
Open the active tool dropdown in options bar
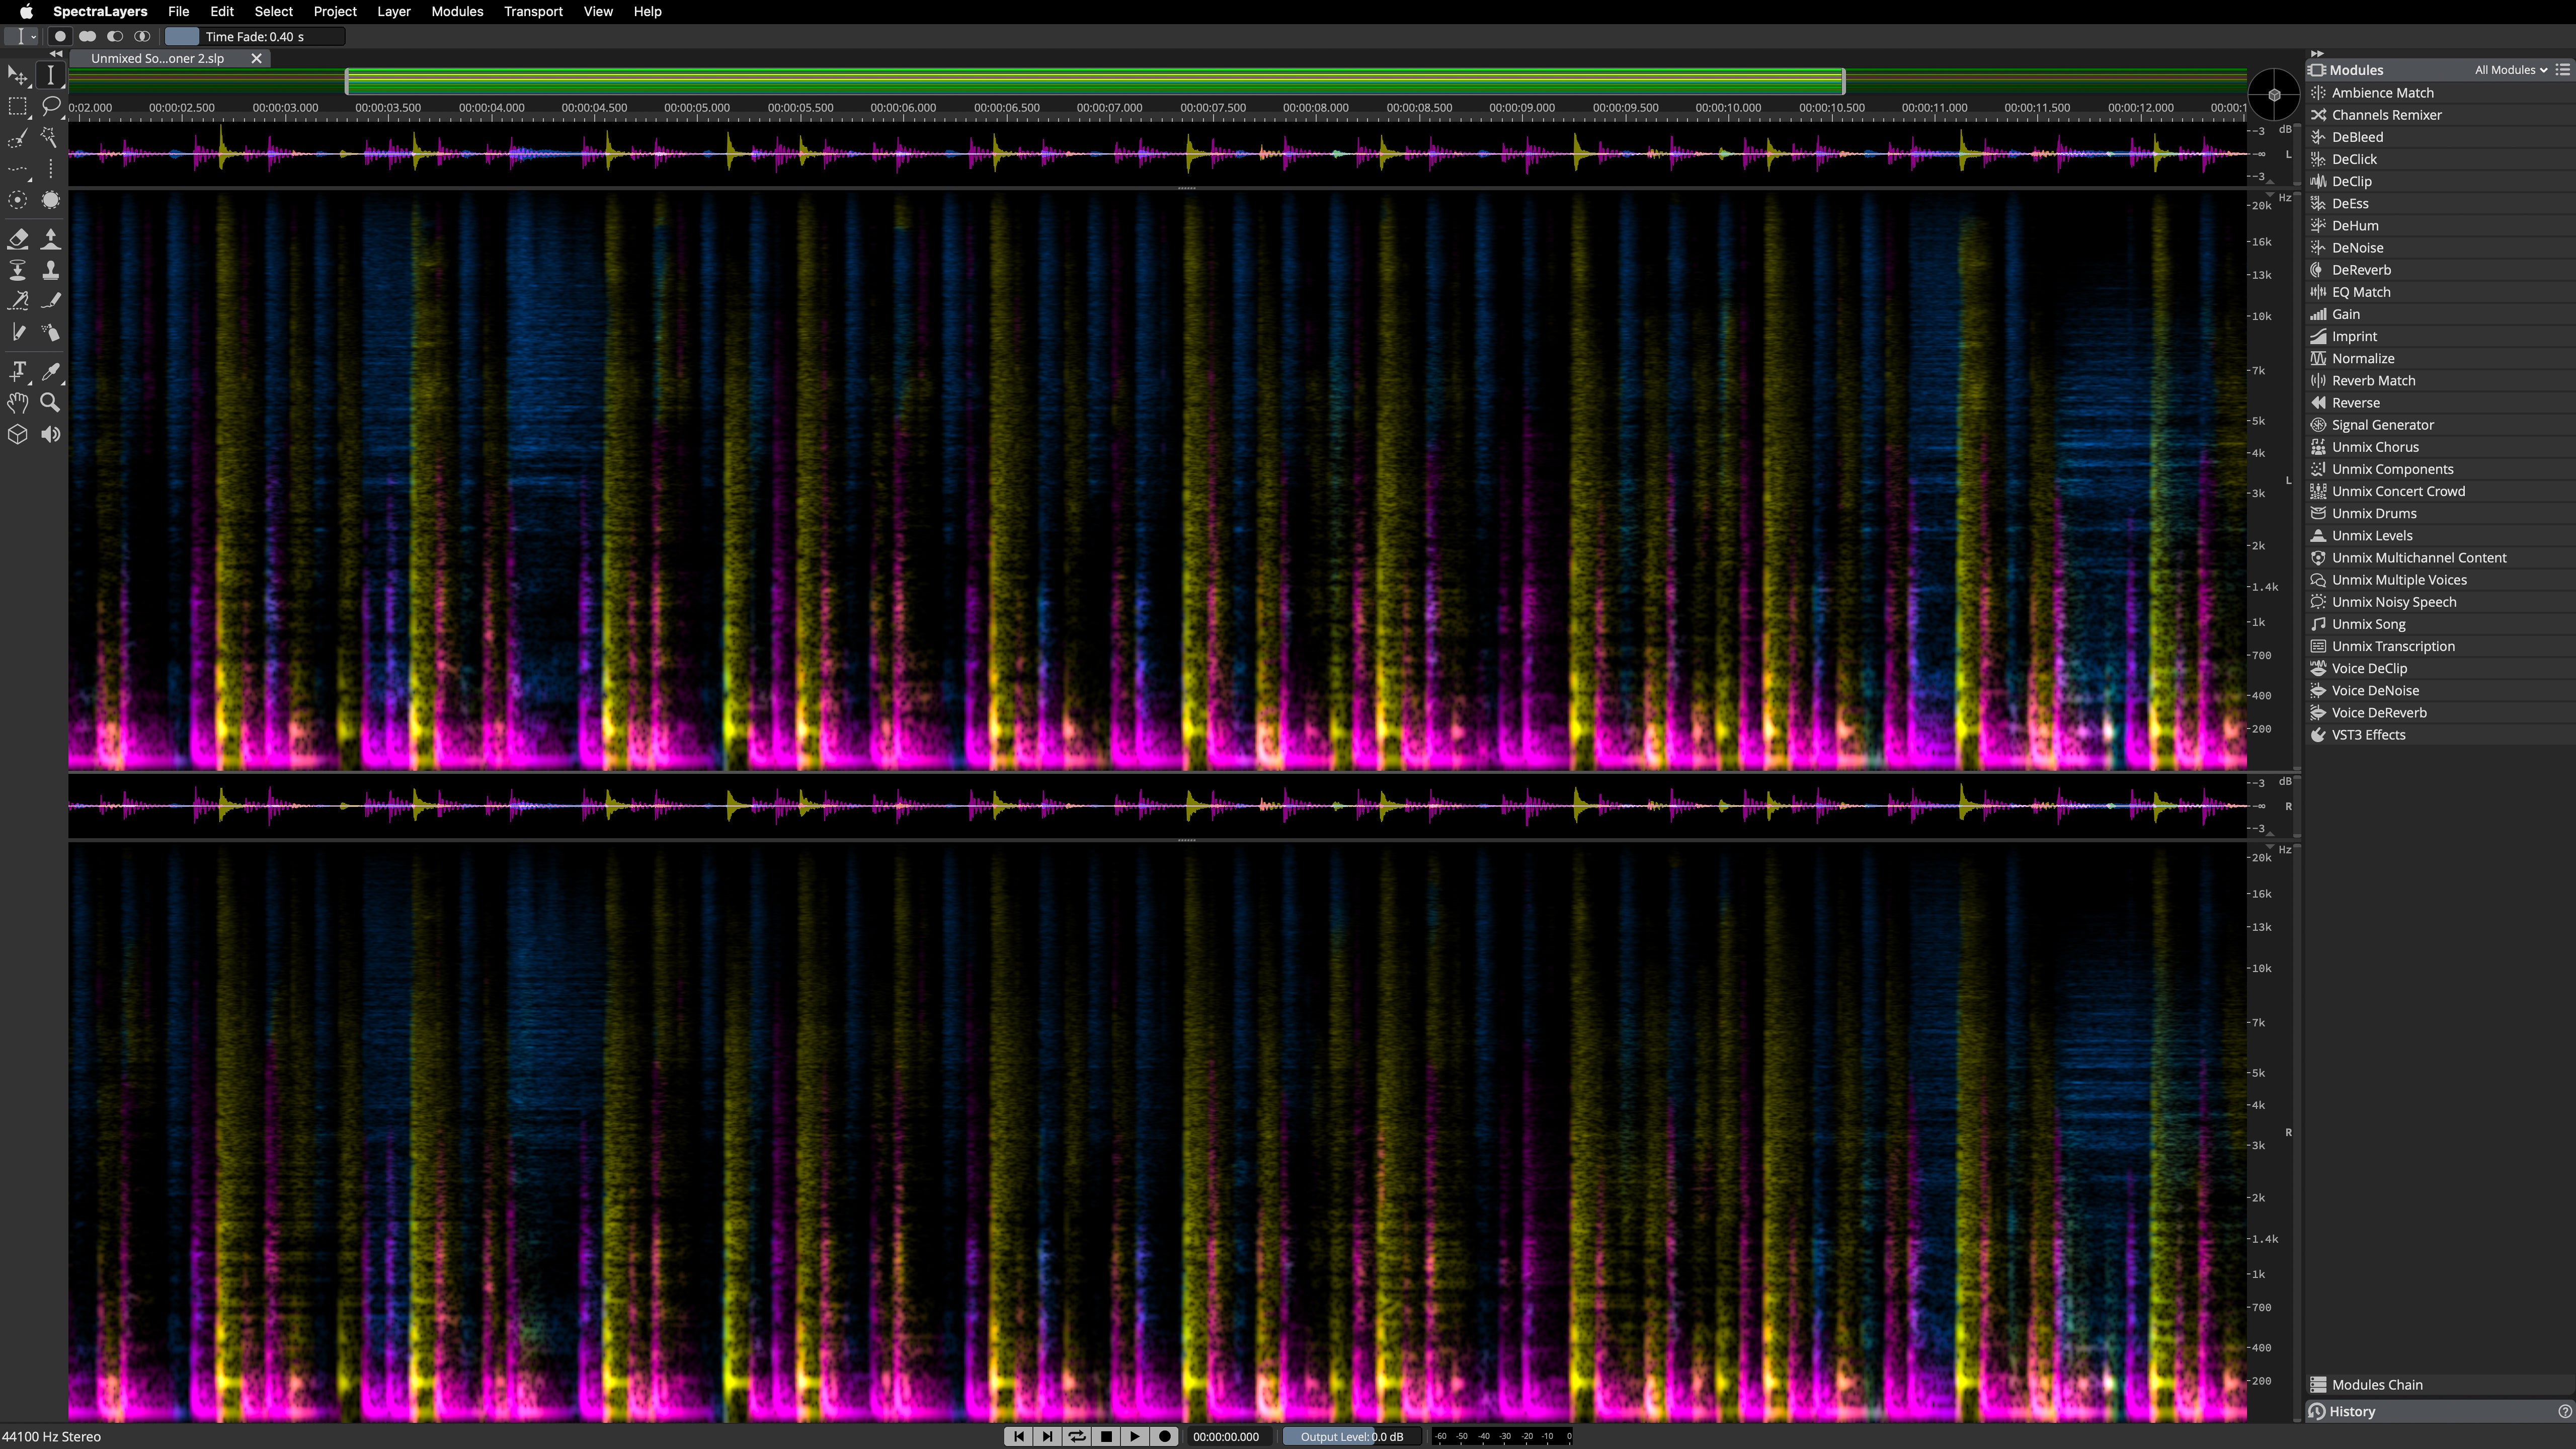click(x=21, y=36)
